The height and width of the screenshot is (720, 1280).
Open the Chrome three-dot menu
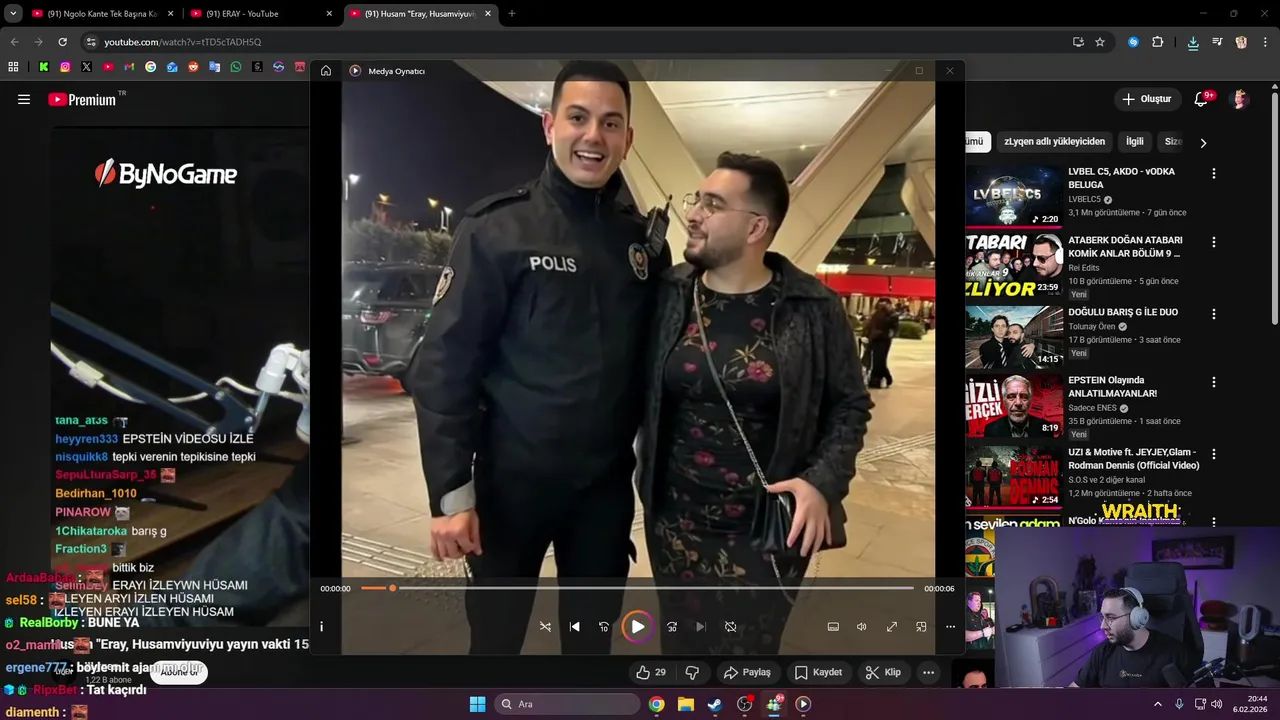(x=1265, y=42)
